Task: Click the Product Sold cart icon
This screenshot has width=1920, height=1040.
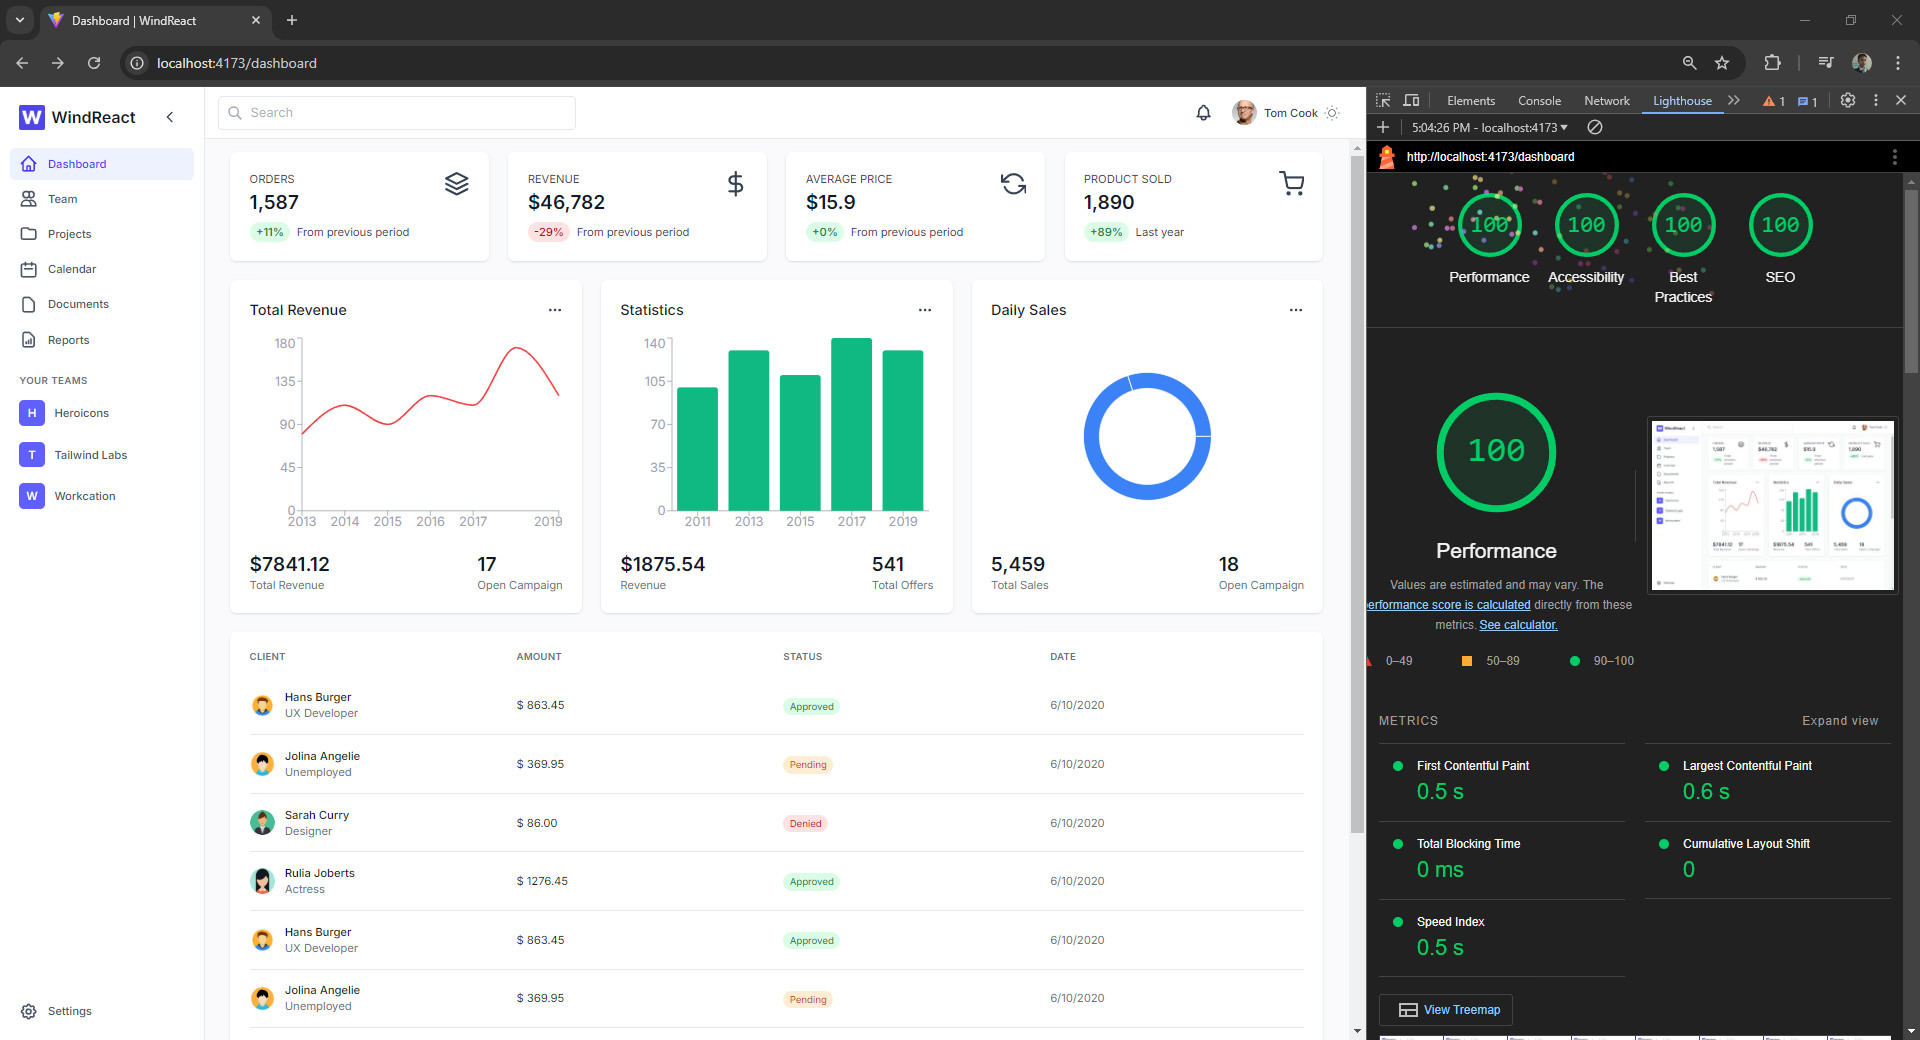Action: 1292,184
